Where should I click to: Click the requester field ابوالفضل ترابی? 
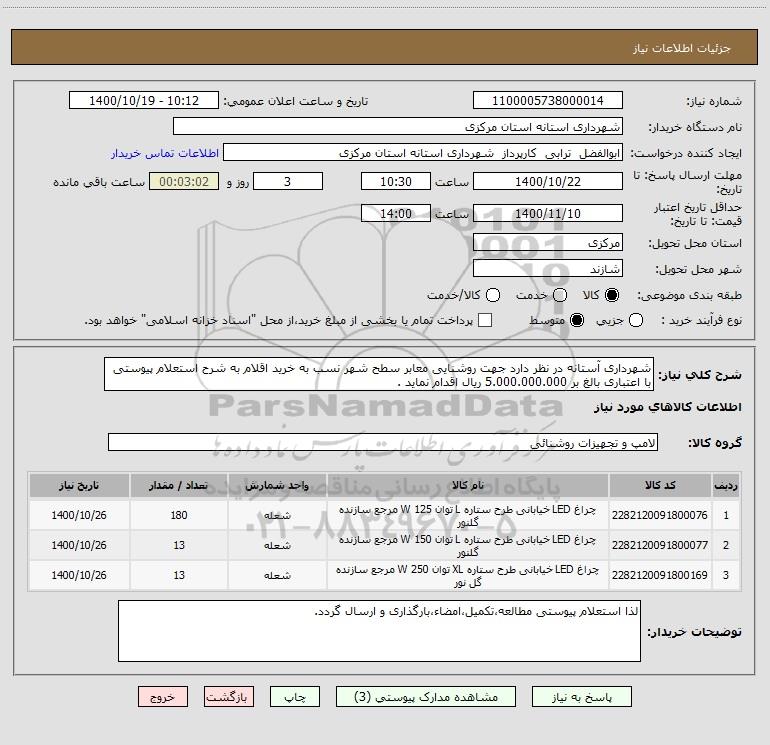pos(423,153)
